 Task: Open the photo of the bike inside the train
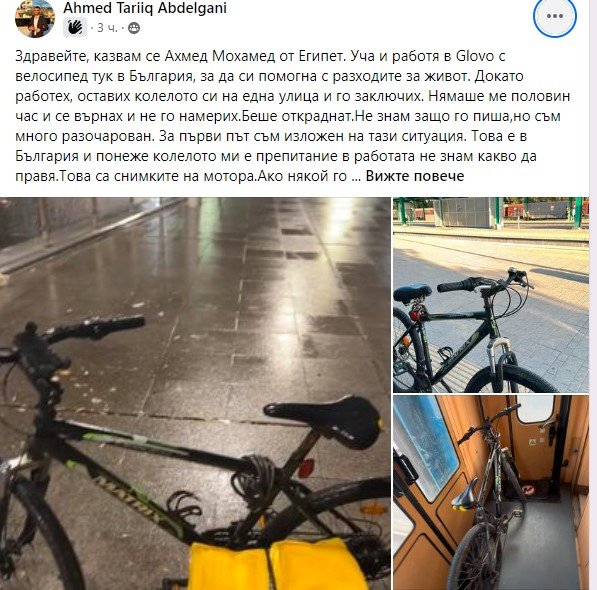tap(491, 493)
